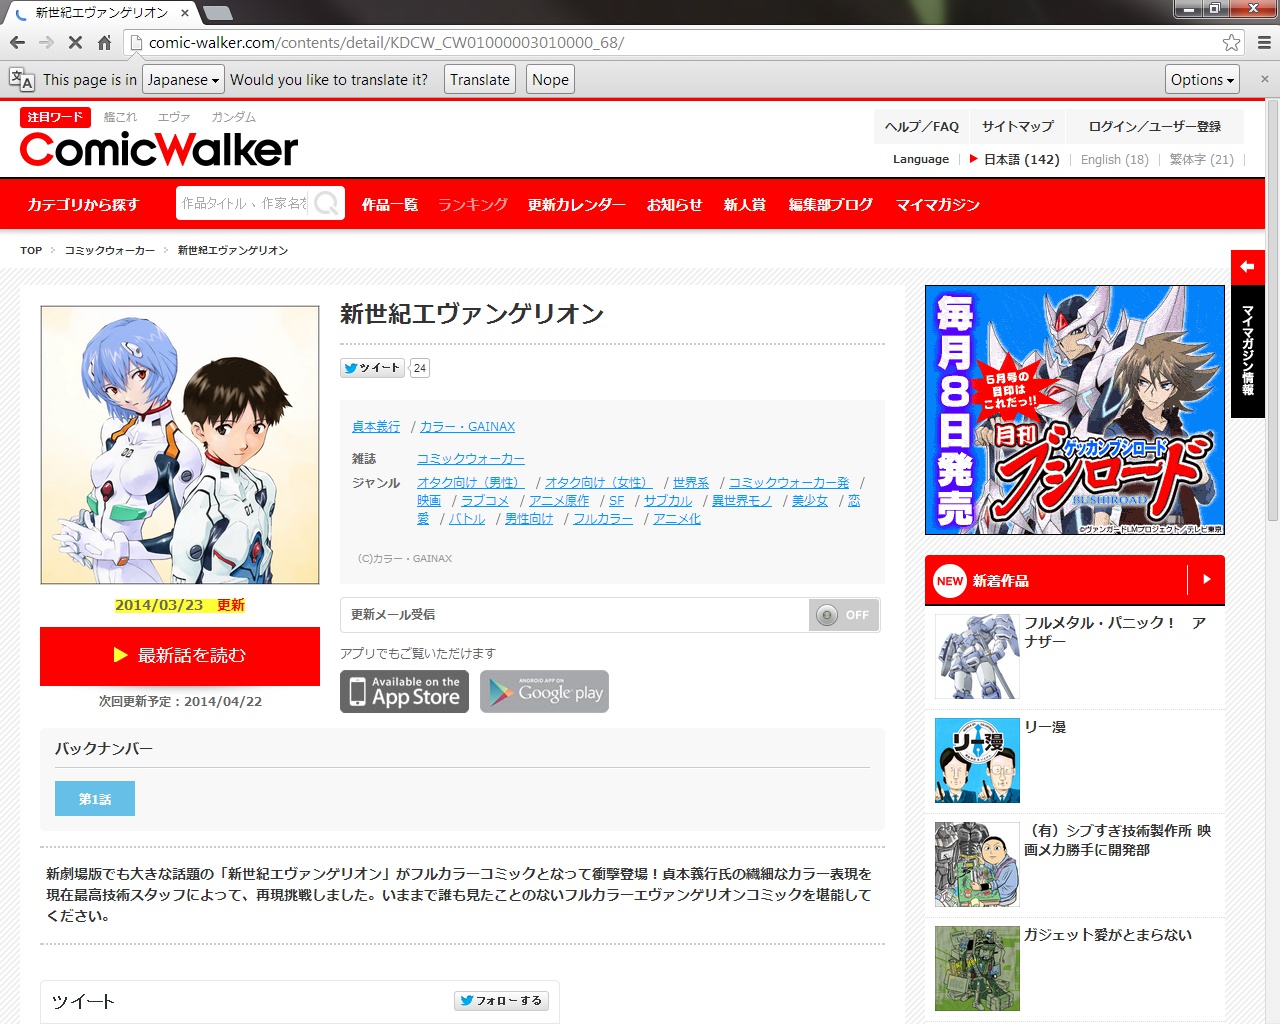1280x1024 pixels.
Task: Select 繁体字 (21) language
Action: tap(1201, 159)
